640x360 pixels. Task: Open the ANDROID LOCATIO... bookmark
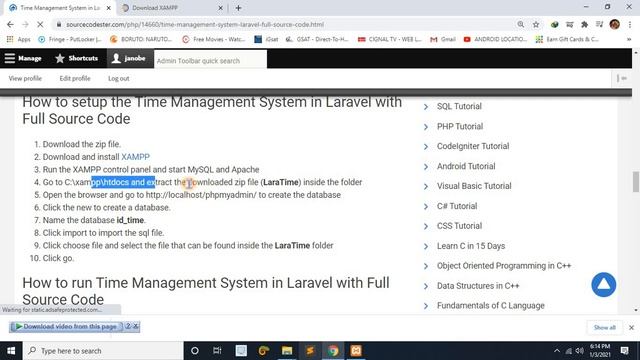pyautogui.click(x=496, y=39)
